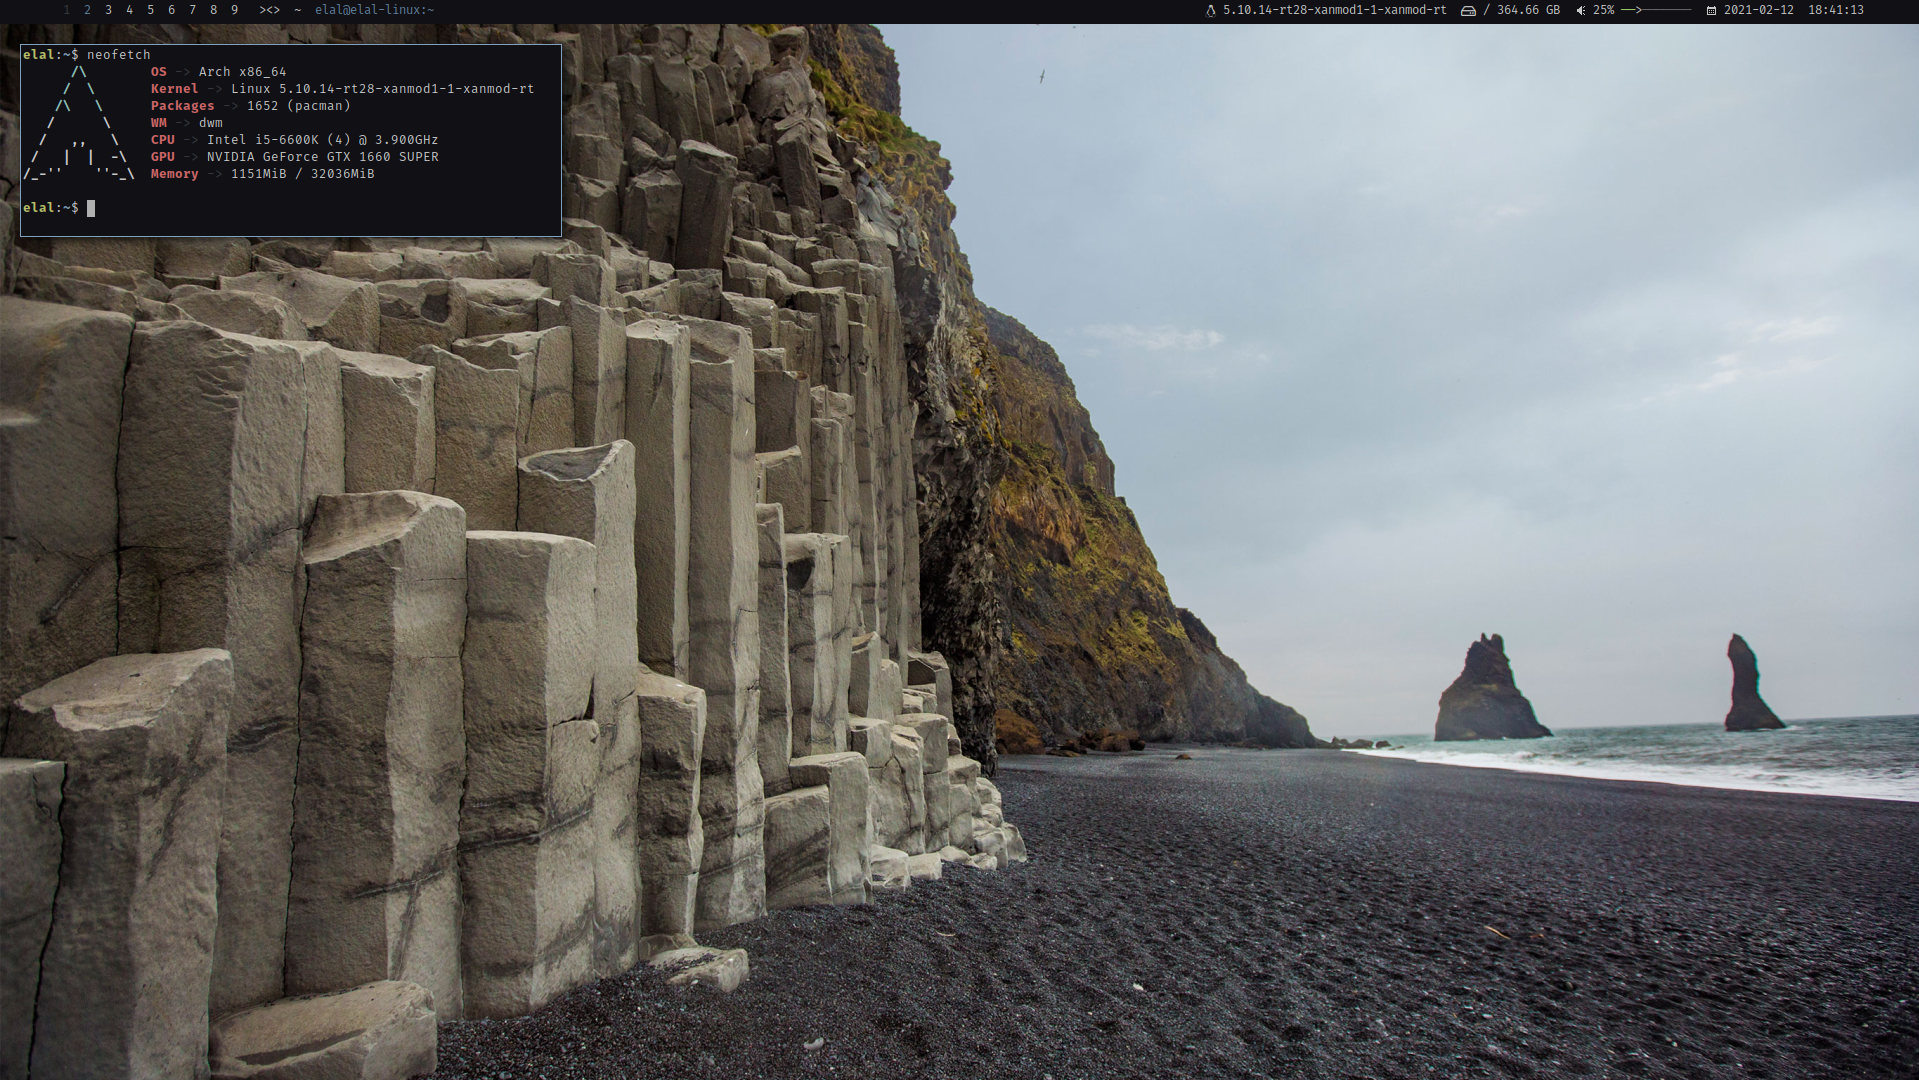Switch to dwm tag 7
Image resolution: width=1919 pixels, height=1080 pixels.
pos(192,10)
